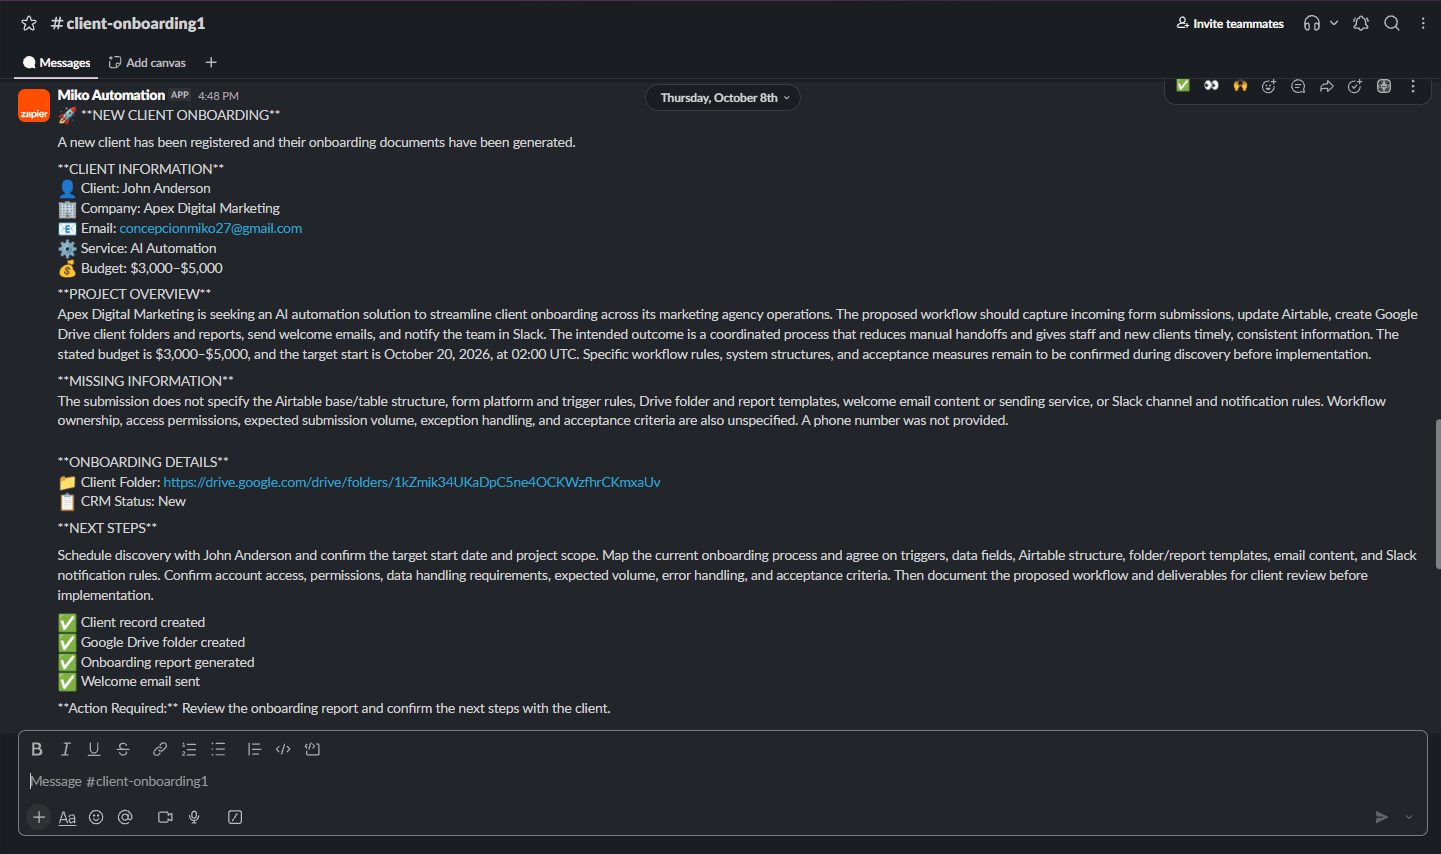1441x854 pixels.
Task: Star the client-onboarding1 channel
Action: coord(29,23)
